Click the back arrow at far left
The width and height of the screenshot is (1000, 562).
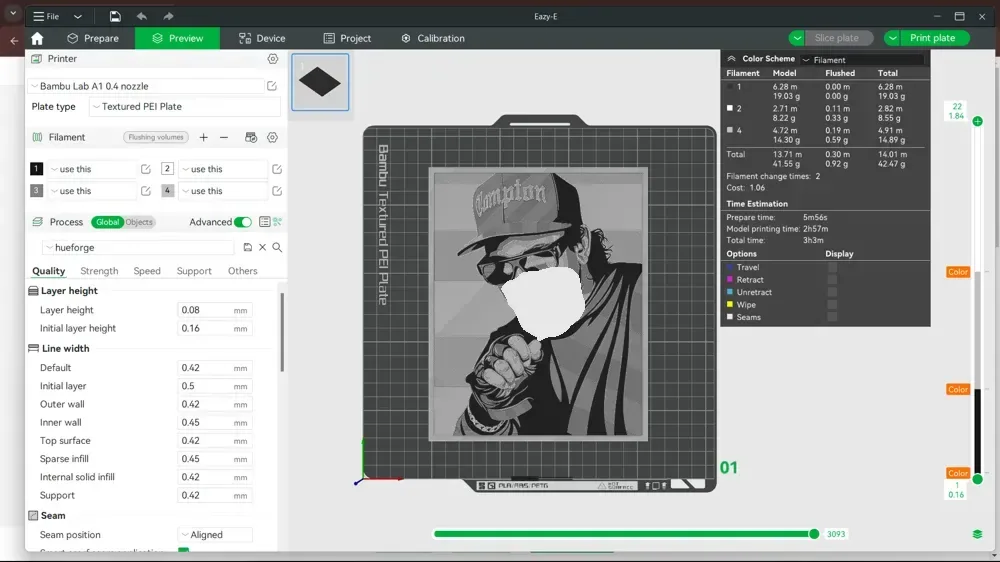[14, 41]
